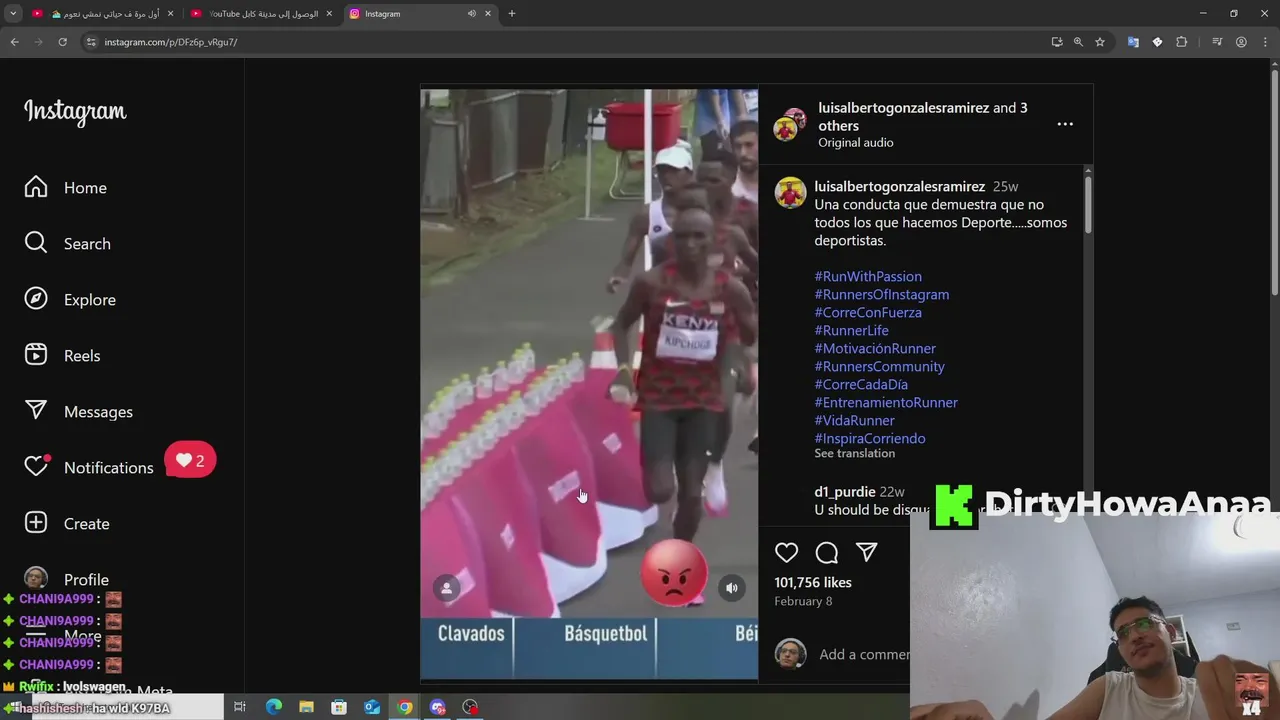
Task: Toggle the video sound speaker button
Action: 732,588
